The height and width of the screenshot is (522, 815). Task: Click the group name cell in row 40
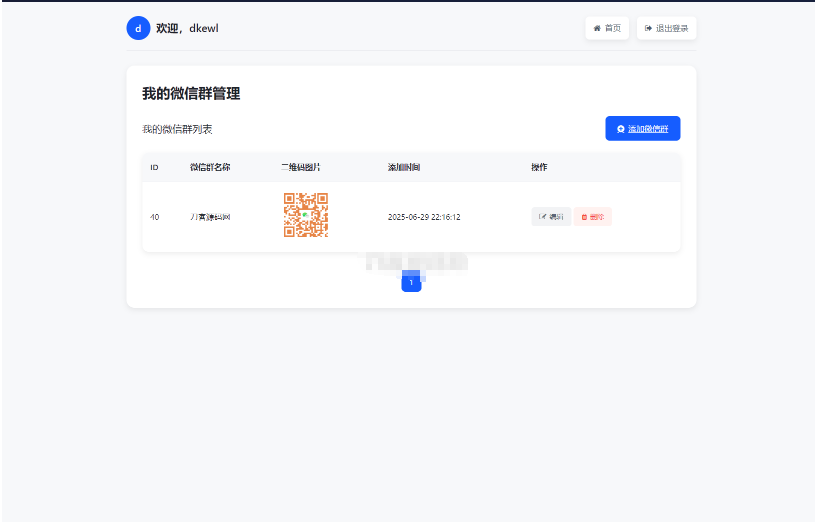click(x=210, y=217)
